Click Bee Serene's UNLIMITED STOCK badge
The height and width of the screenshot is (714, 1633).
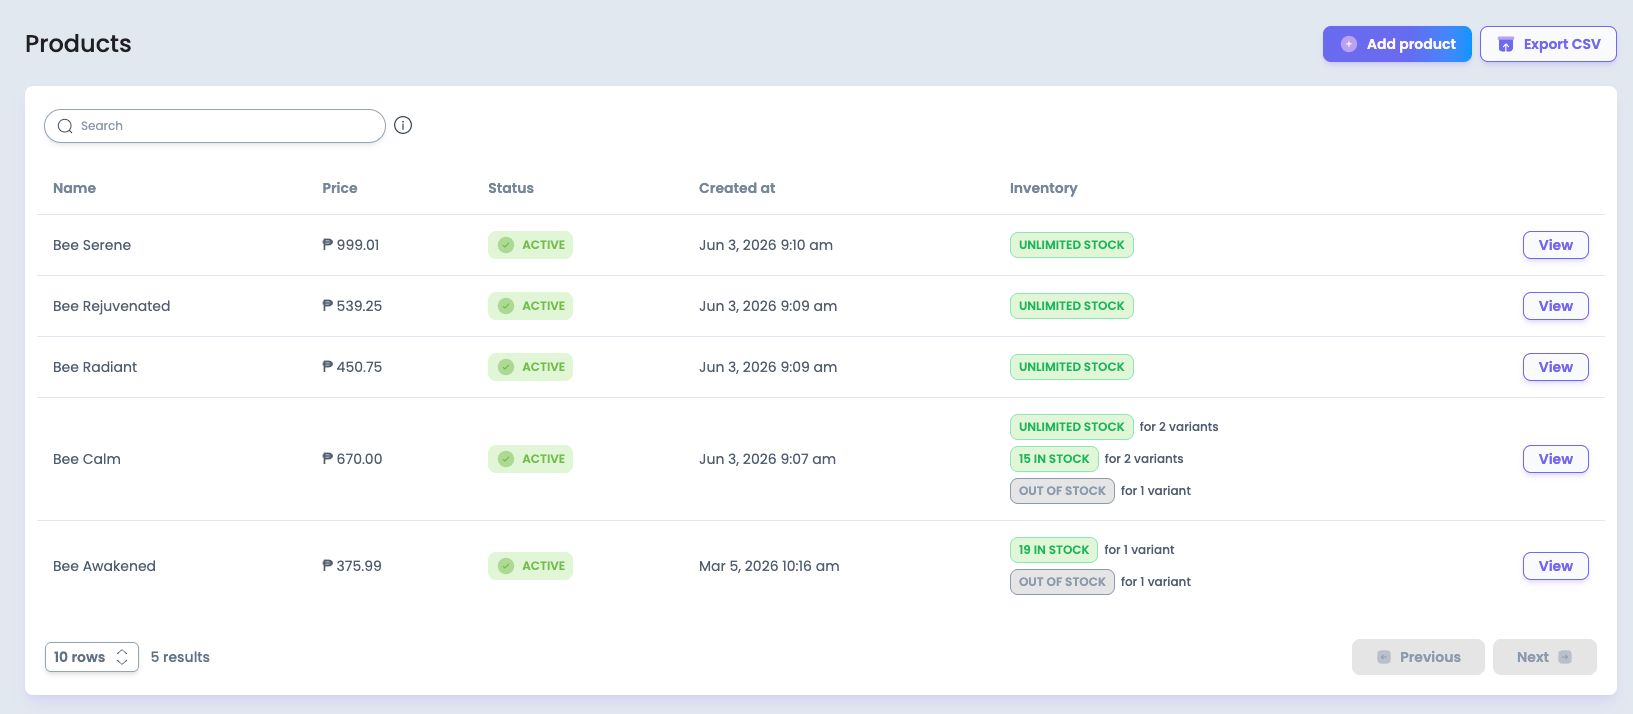click(1071, 245)
